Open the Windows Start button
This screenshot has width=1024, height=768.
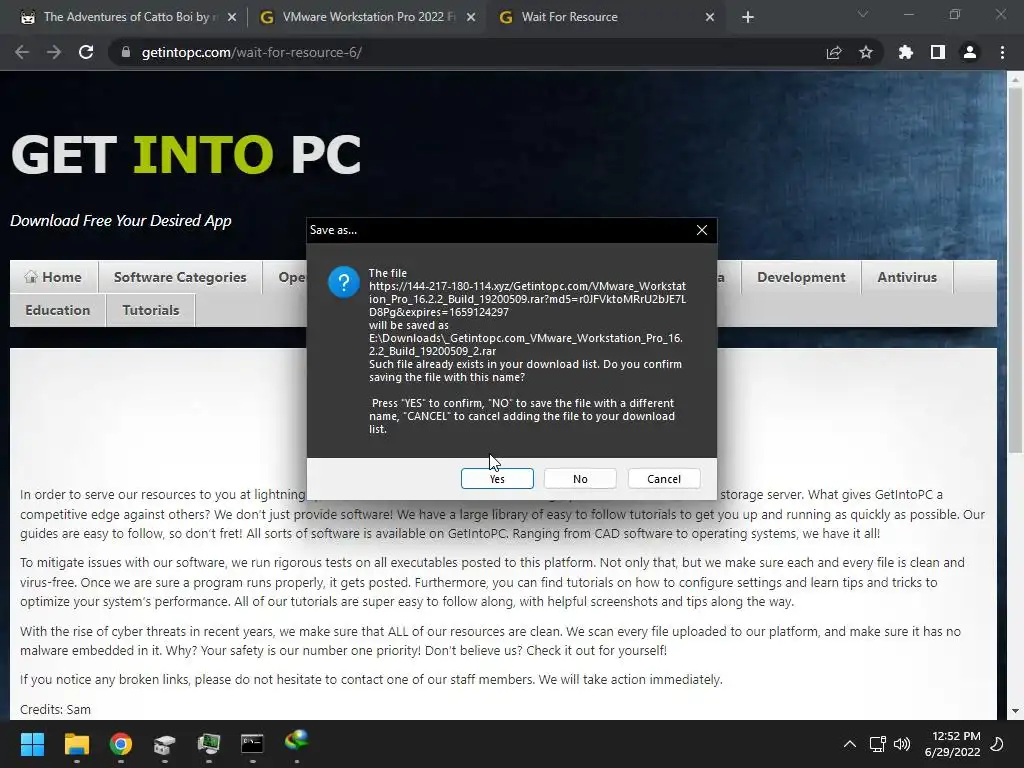click(x=32, y=744)
